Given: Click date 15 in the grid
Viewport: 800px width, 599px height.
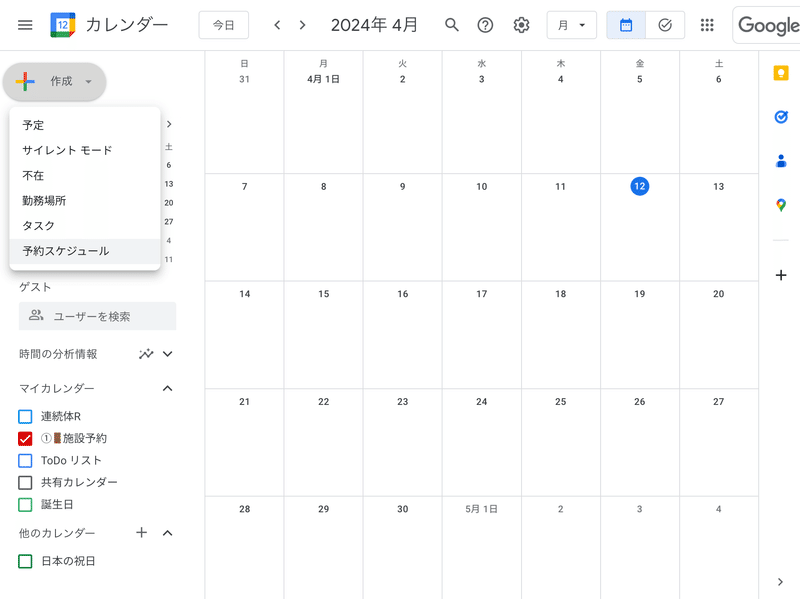Looking at the screenshot, I should tap(323, 294).
